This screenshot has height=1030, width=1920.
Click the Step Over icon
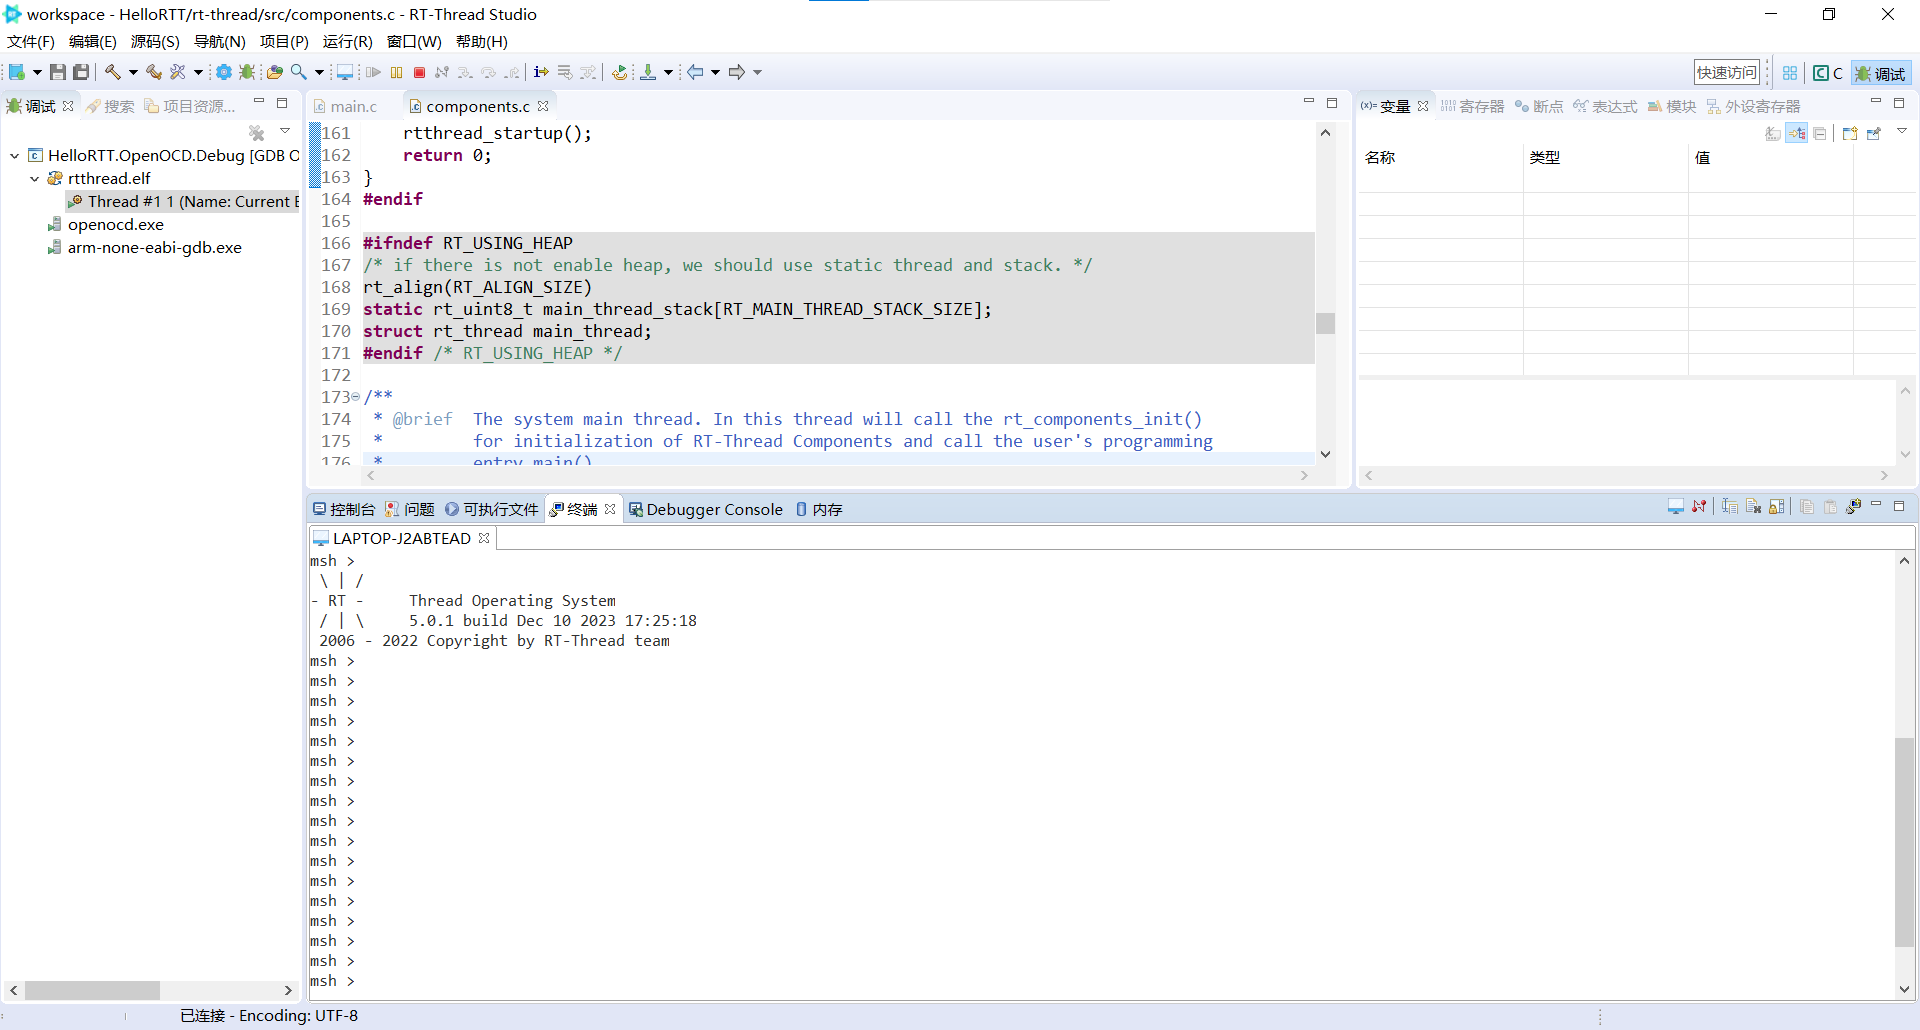click(x=489, y=72)
